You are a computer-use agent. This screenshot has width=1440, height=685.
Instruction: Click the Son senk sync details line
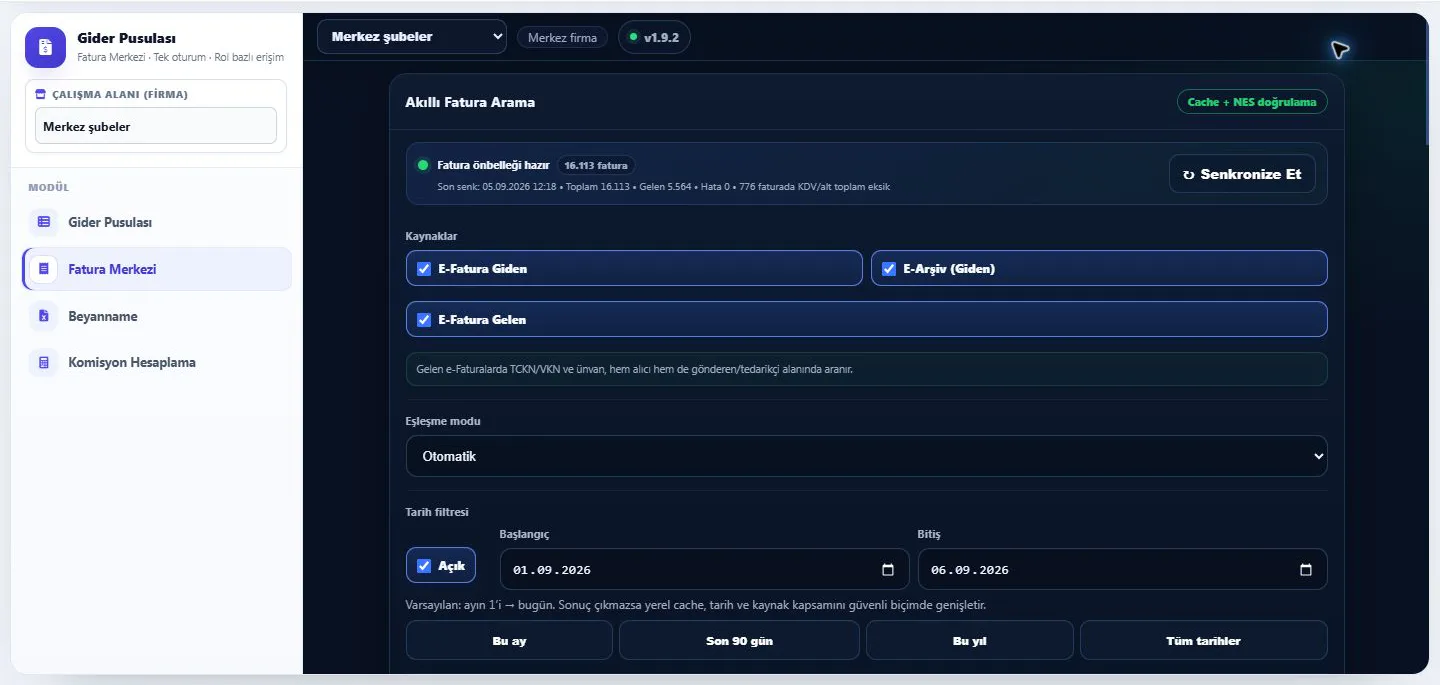coord(664,187)
